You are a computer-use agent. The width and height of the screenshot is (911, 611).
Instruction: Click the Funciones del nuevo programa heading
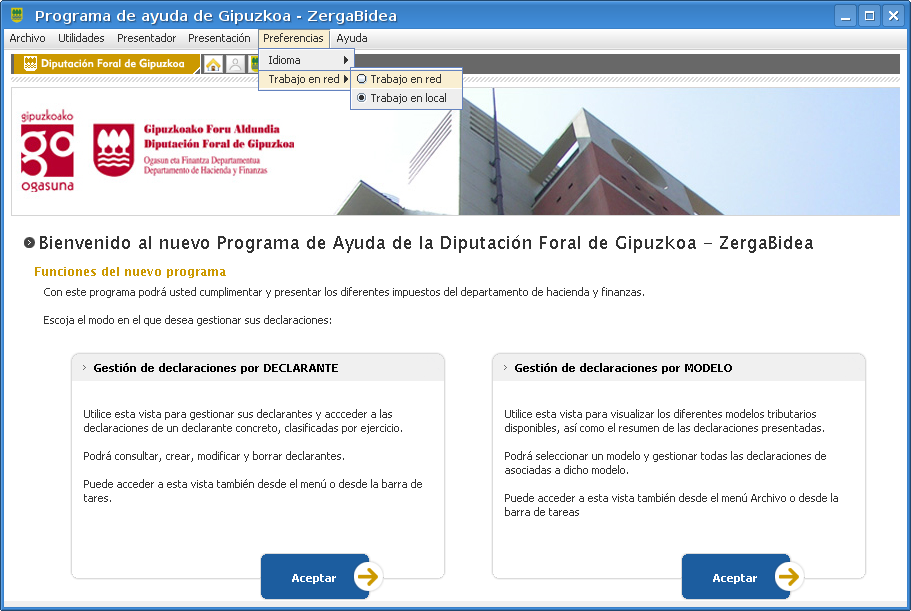[132, 270]
